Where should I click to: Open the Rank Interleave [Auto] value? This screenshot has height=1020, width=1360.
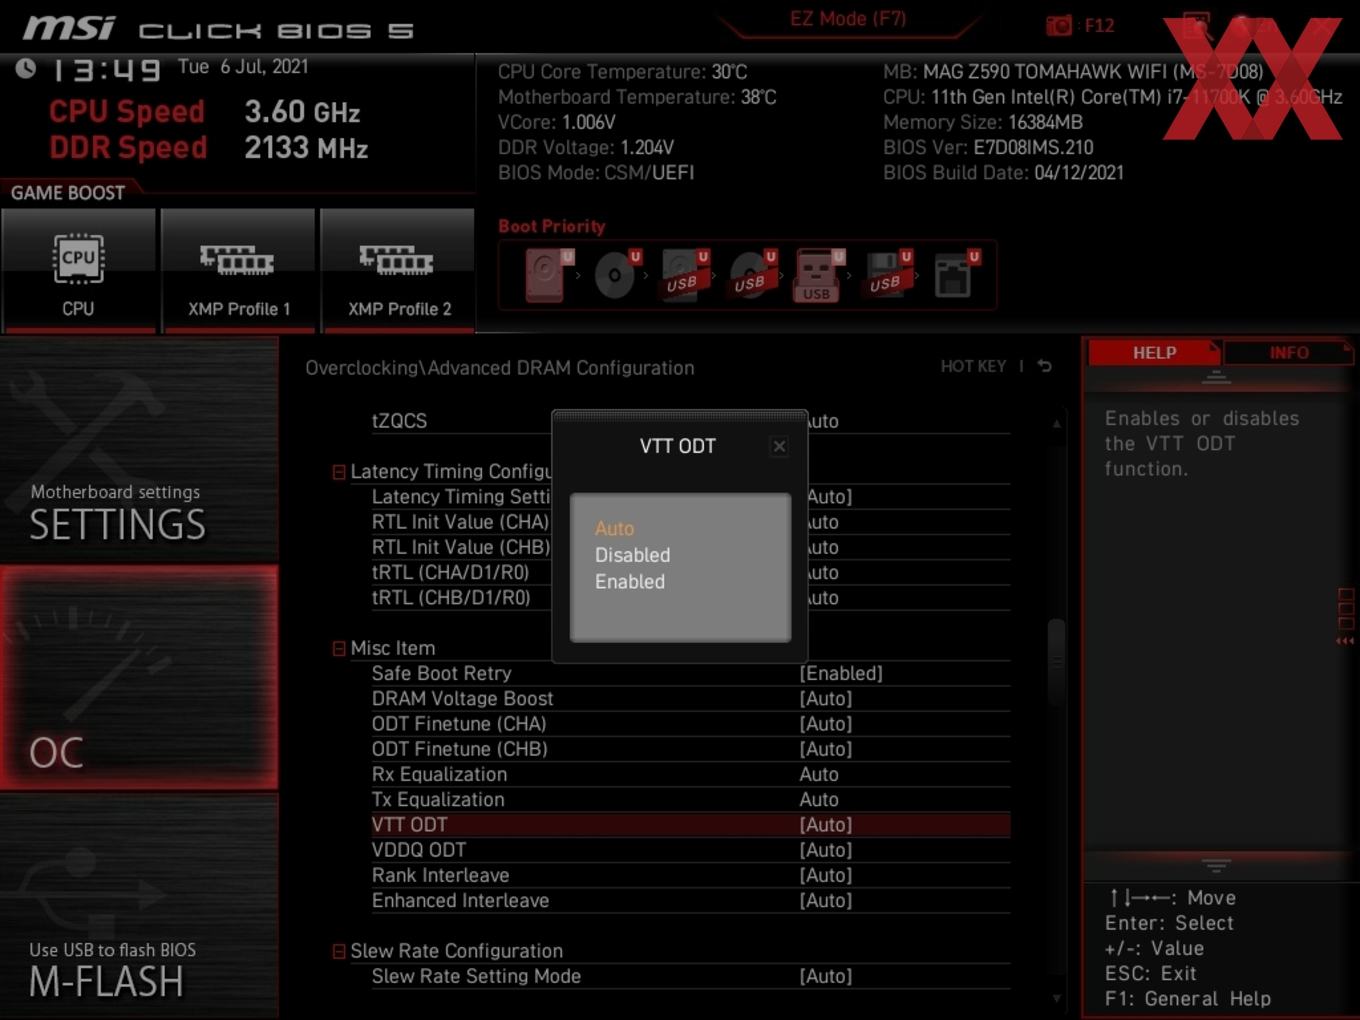pos(826,875)
